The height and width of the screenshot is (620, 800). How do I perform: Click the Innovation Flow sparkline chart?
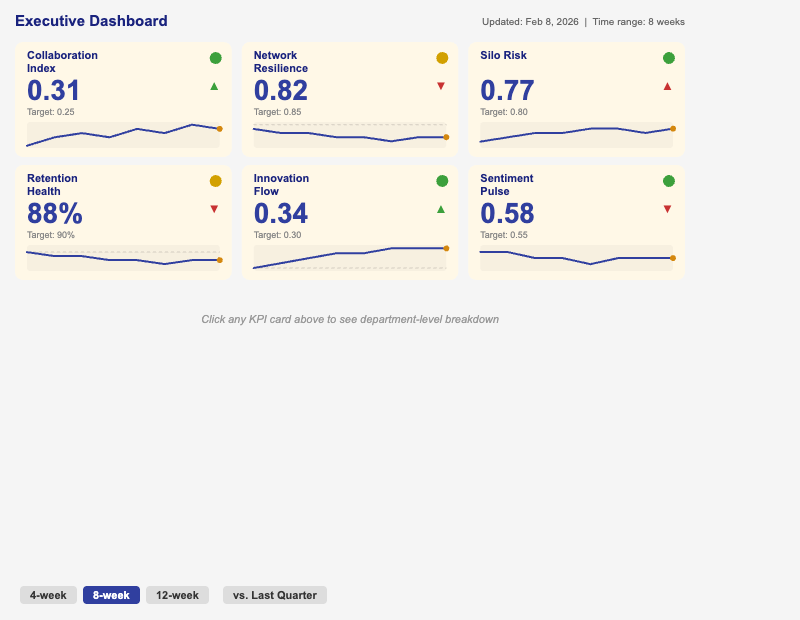click(350, 258)
